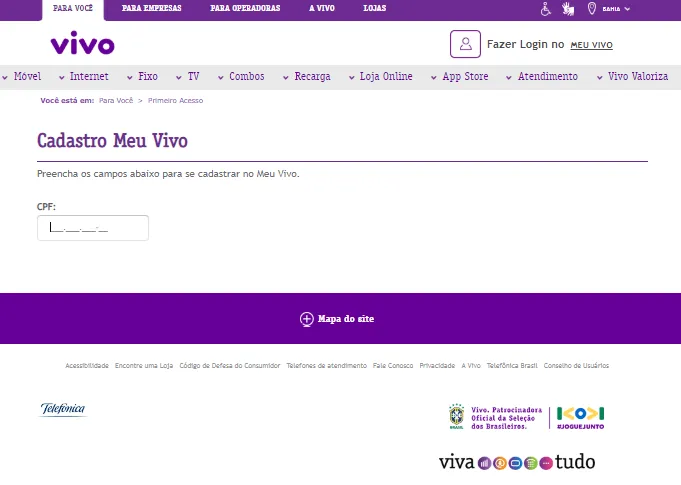Image resolution: width=681 pixels, height=485 pixels.
Task: Open Conselho de Usuários footer link
Action: (576, 366)
